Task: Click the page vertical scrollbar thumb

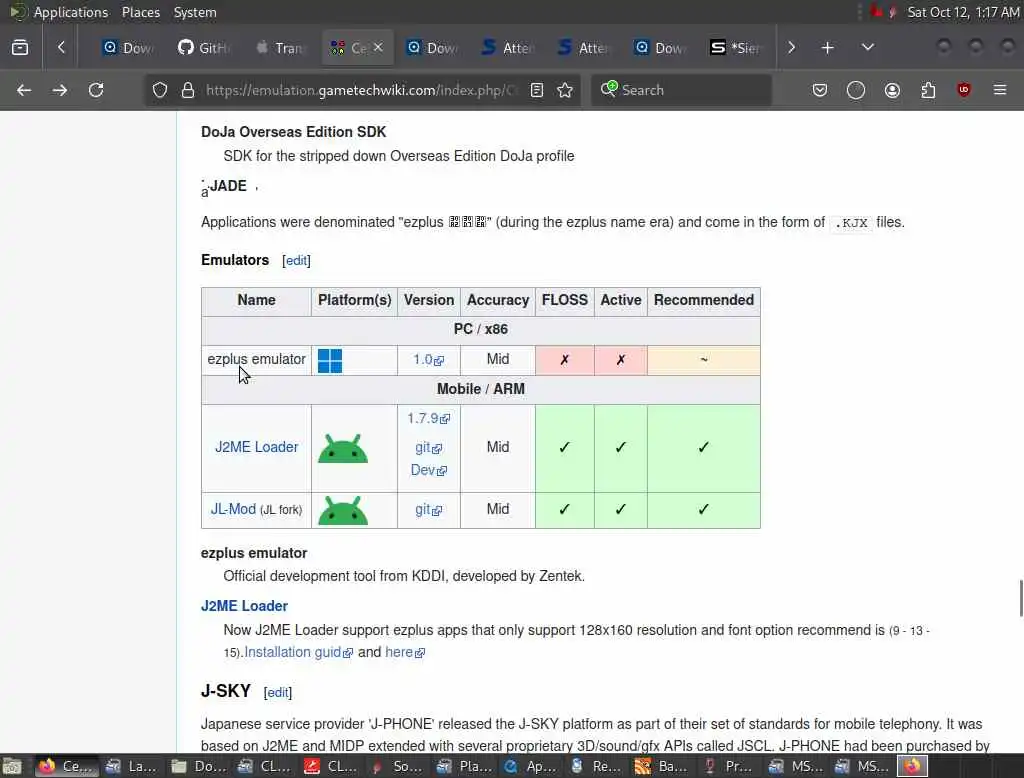Action: [x=1021, y=598]
